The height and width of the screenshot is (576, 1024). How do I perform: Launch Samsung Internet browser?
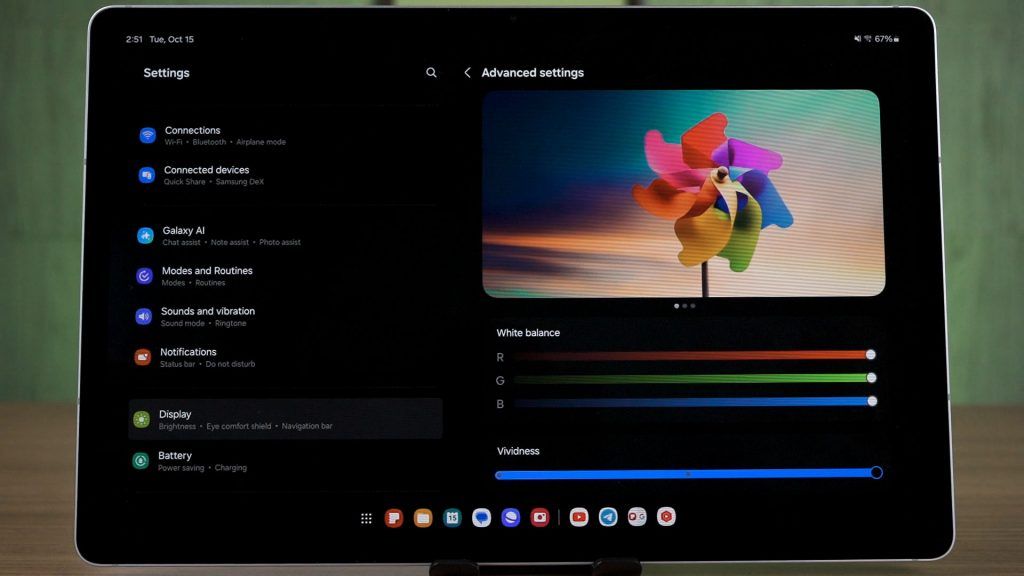[511, 518]
